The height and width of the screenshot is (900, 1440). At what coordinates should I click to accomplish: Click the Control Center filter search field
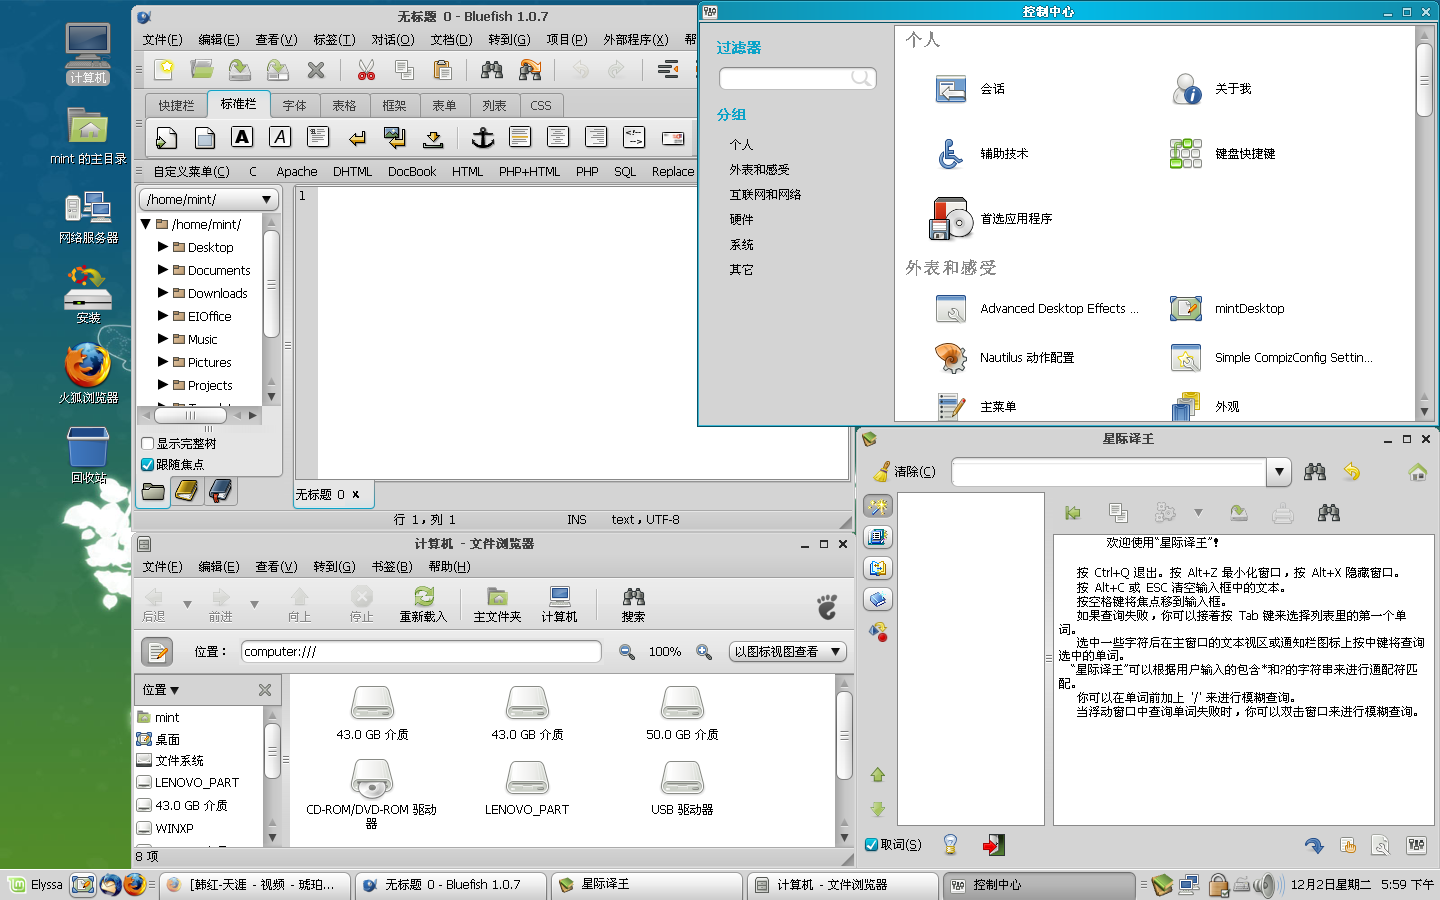point(798,78)
